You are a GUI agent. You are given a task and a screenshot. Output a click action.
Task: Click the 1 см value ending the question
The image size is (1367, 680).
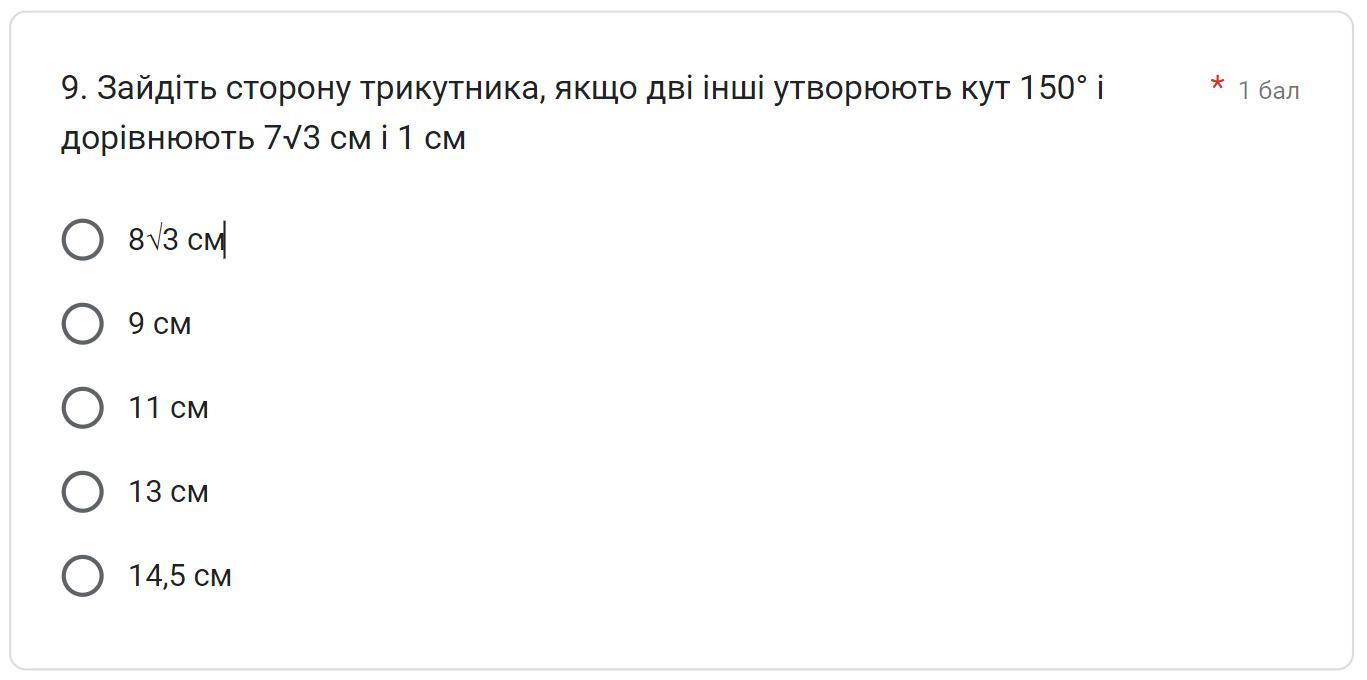(x=432, y=138)
